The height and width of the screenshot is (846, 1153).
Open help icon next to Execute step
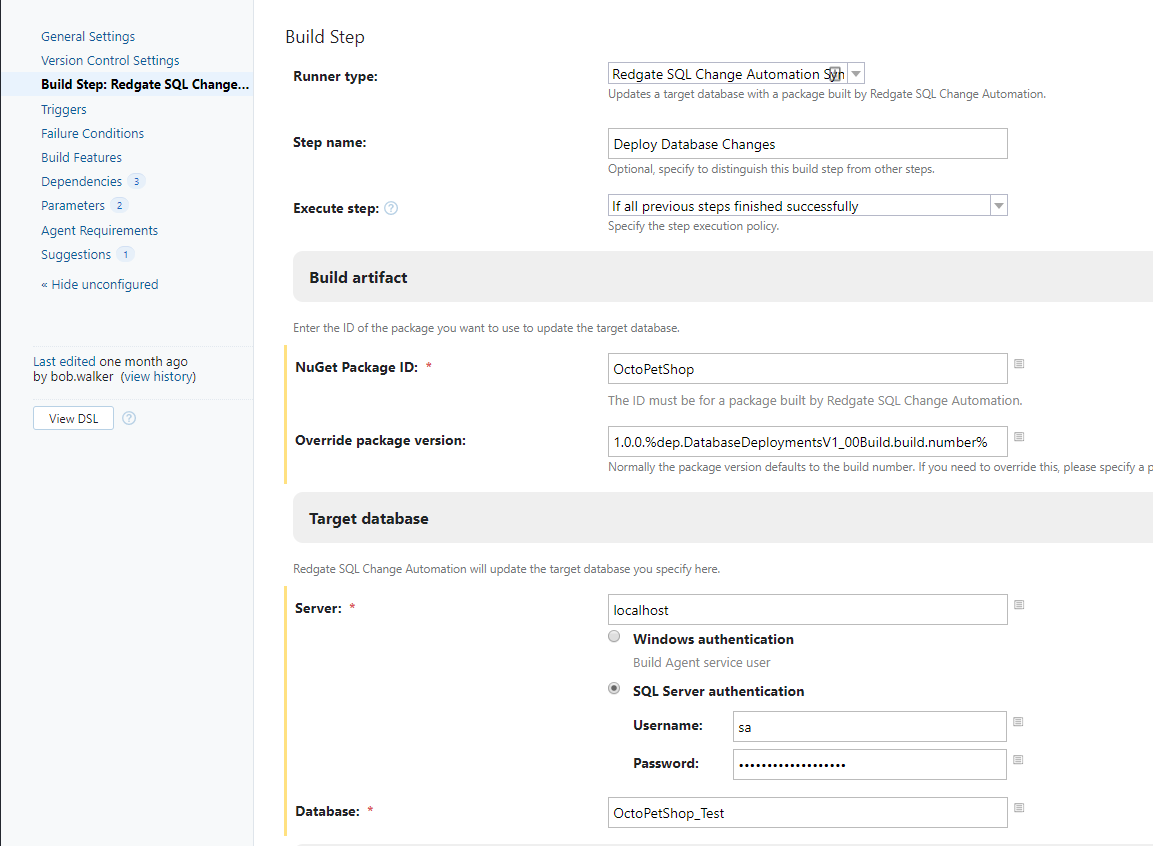[x=391, y=209]
